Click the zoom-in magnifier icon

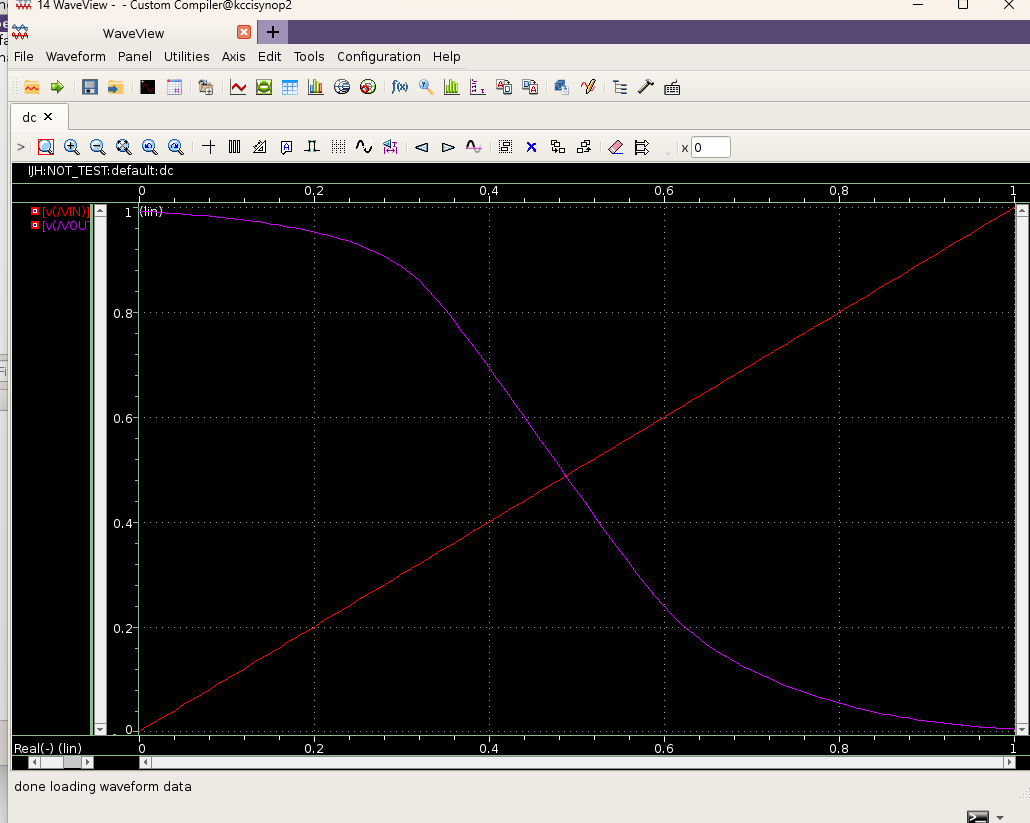coord(72,147)
